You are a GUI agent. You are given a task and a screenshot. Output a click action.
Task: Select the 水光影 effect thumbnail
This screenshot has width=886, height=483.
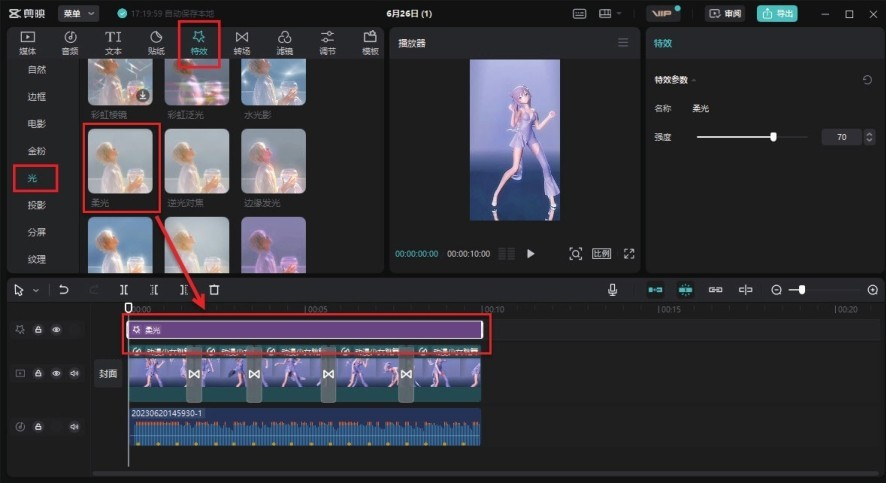[x=273, y=82]
